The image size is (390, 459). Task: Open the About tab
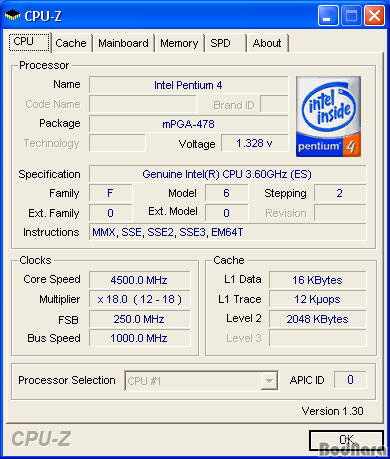(267, 43)
